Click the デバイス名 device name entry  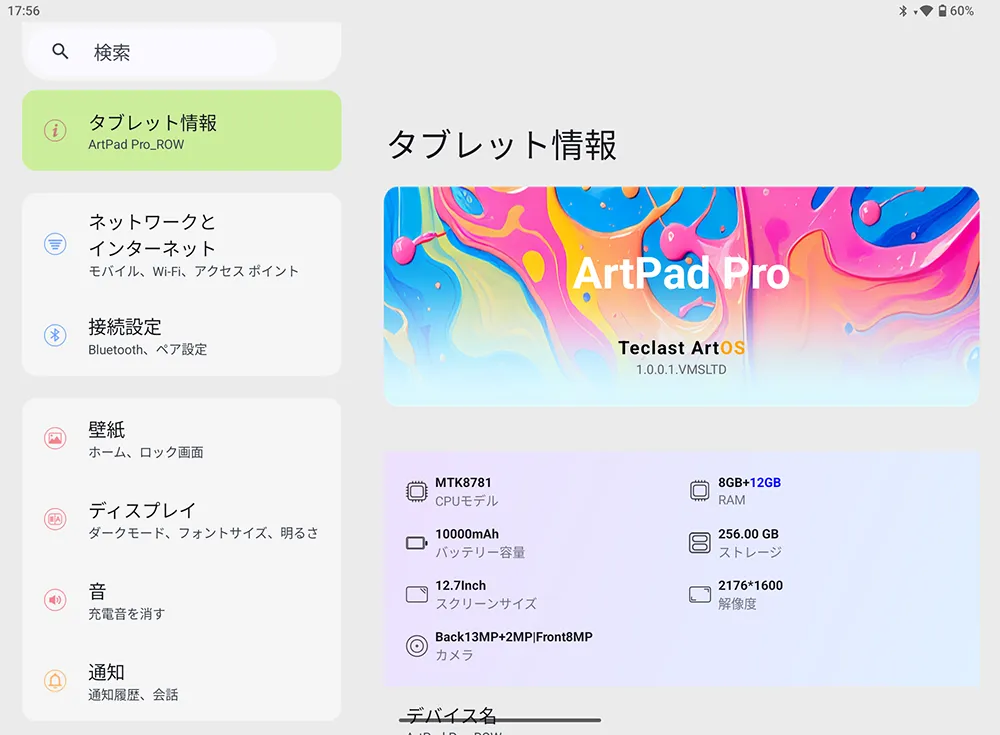[x=681, y=720]
